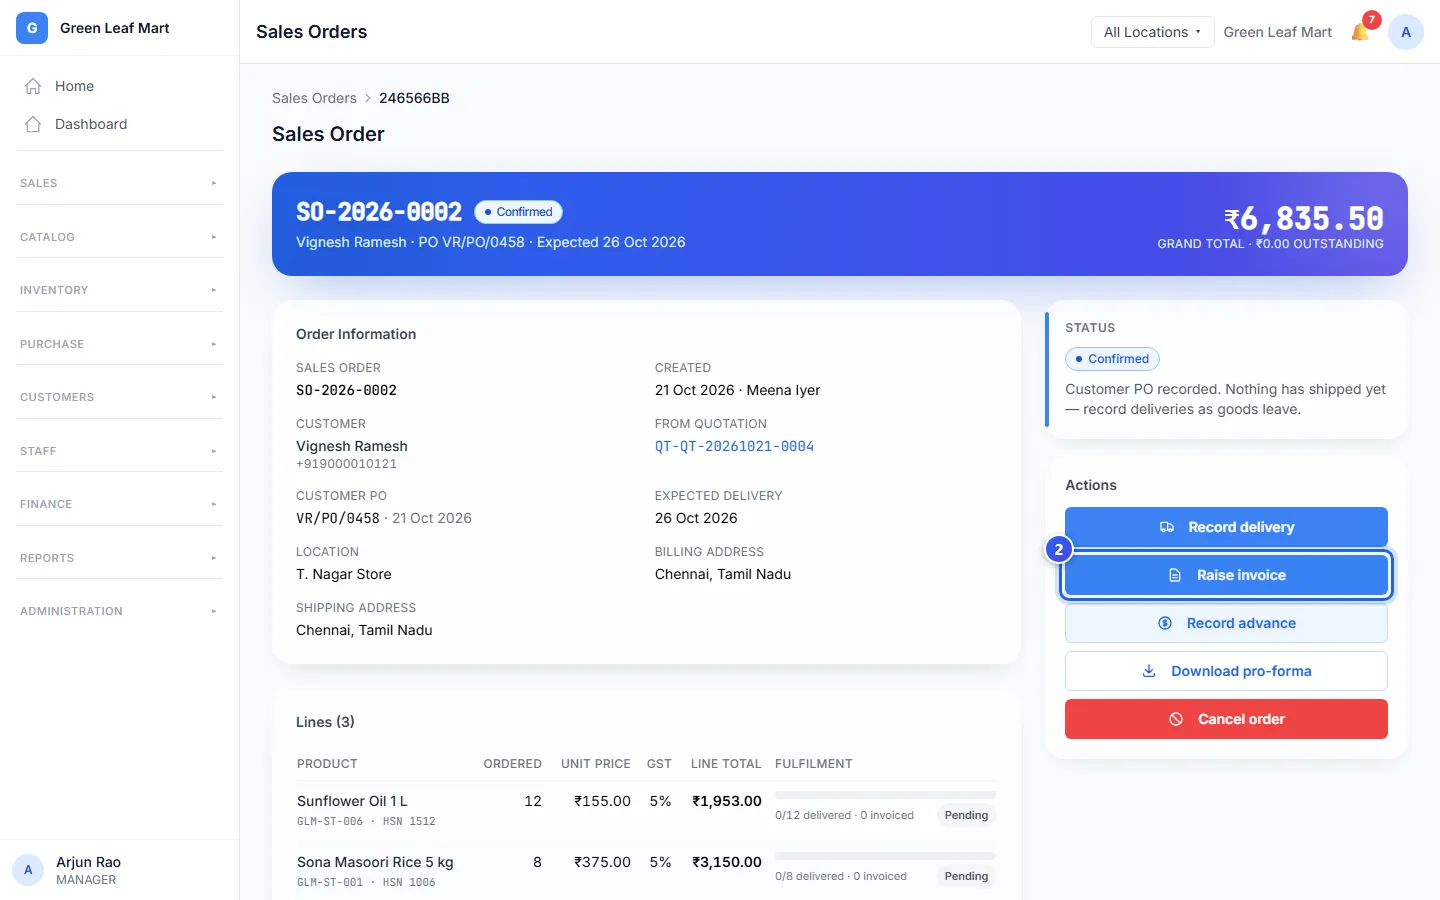Screen dimensions: 1440x900
Task: Expand the Catalog sidebar section
Action: 119,237
